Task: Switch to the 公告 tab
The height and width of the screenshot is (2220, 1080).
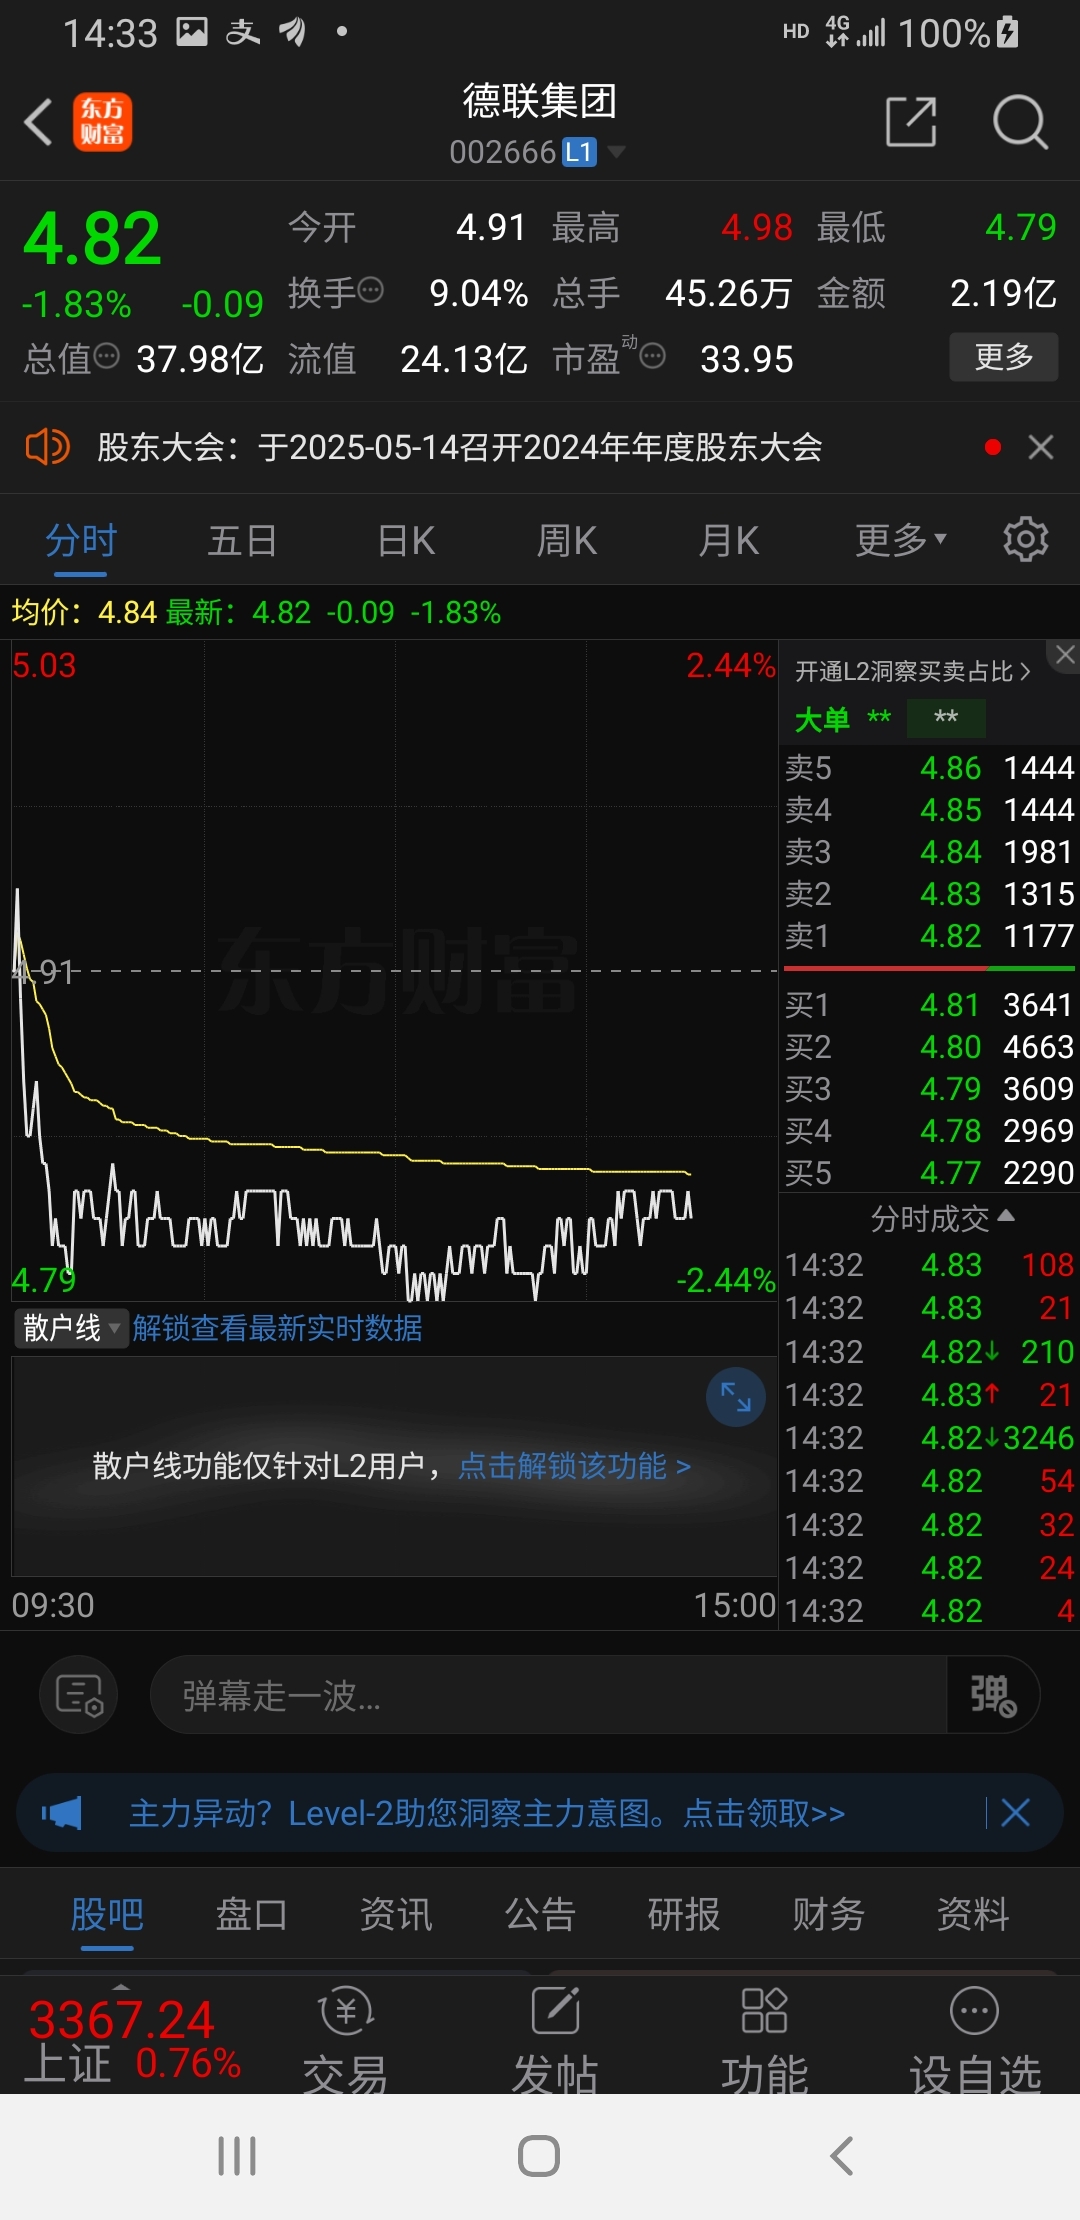Action: pos(540,1914)
